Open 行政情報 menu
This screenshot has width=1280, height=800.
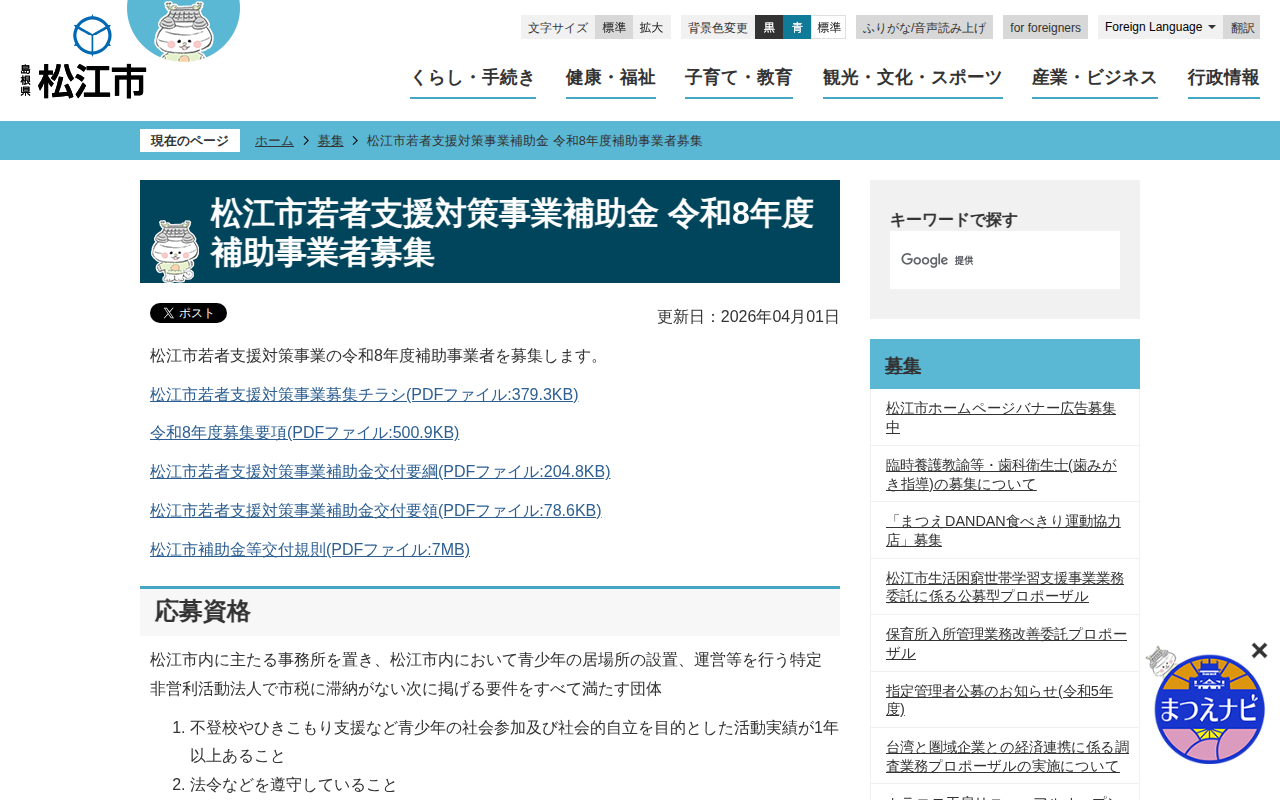[x=1224, y=79]
